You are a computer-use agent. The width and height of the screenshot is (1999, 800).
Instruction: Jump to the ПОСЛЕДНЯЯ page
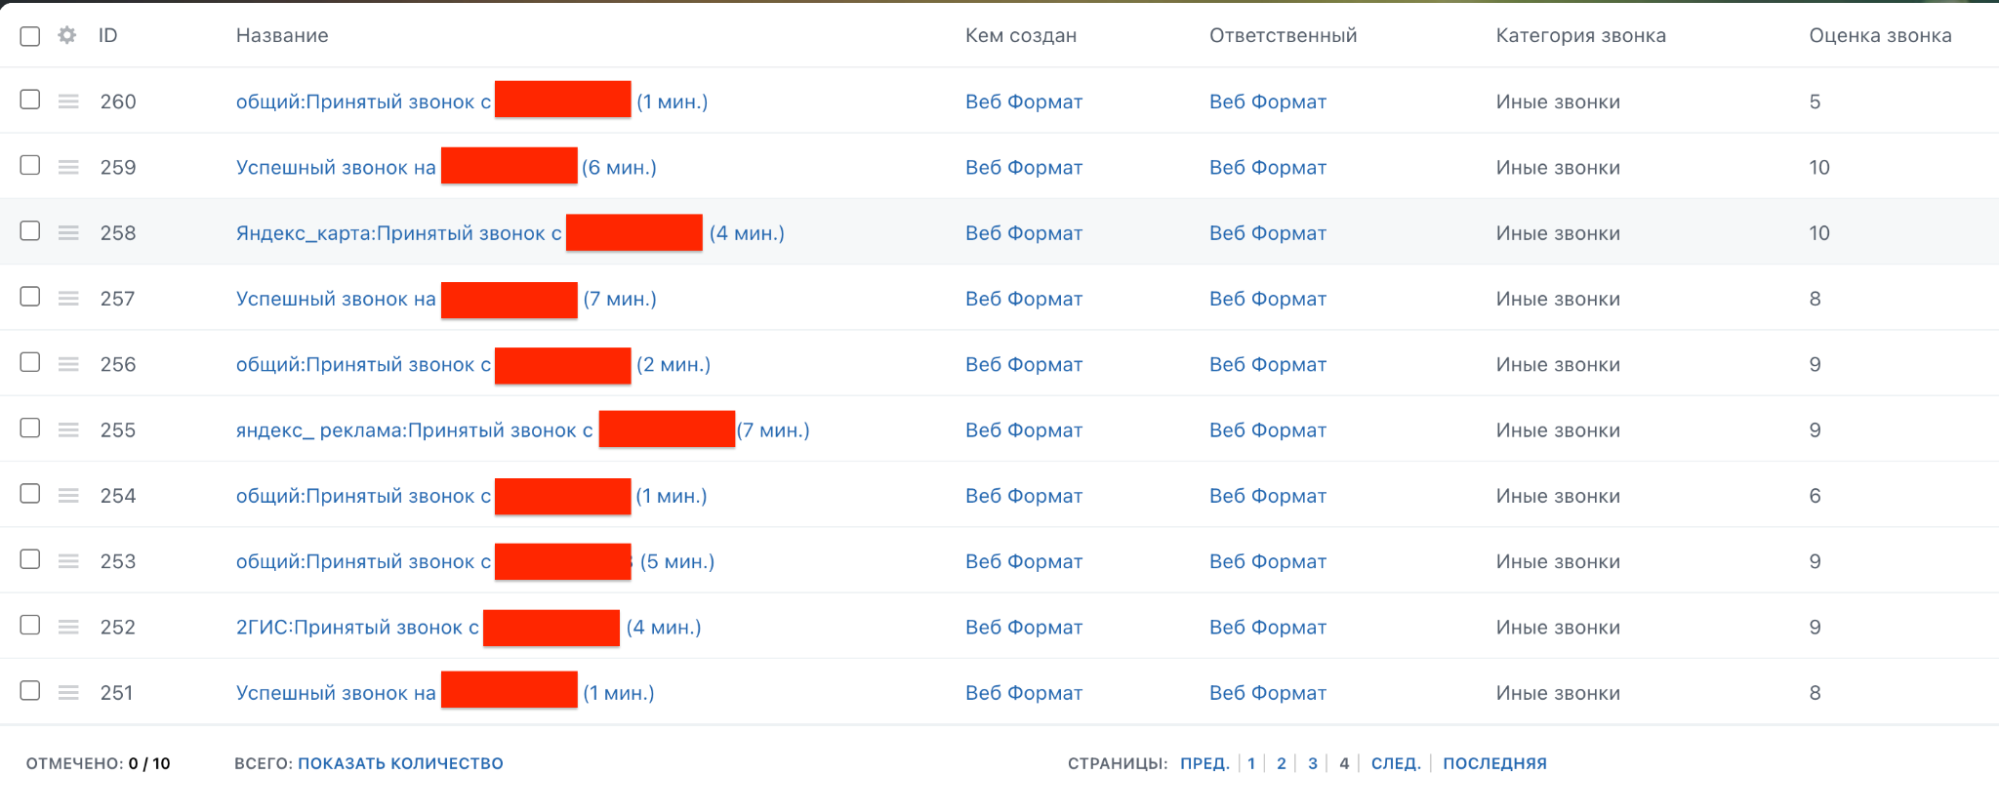(x=1494, y=763)
